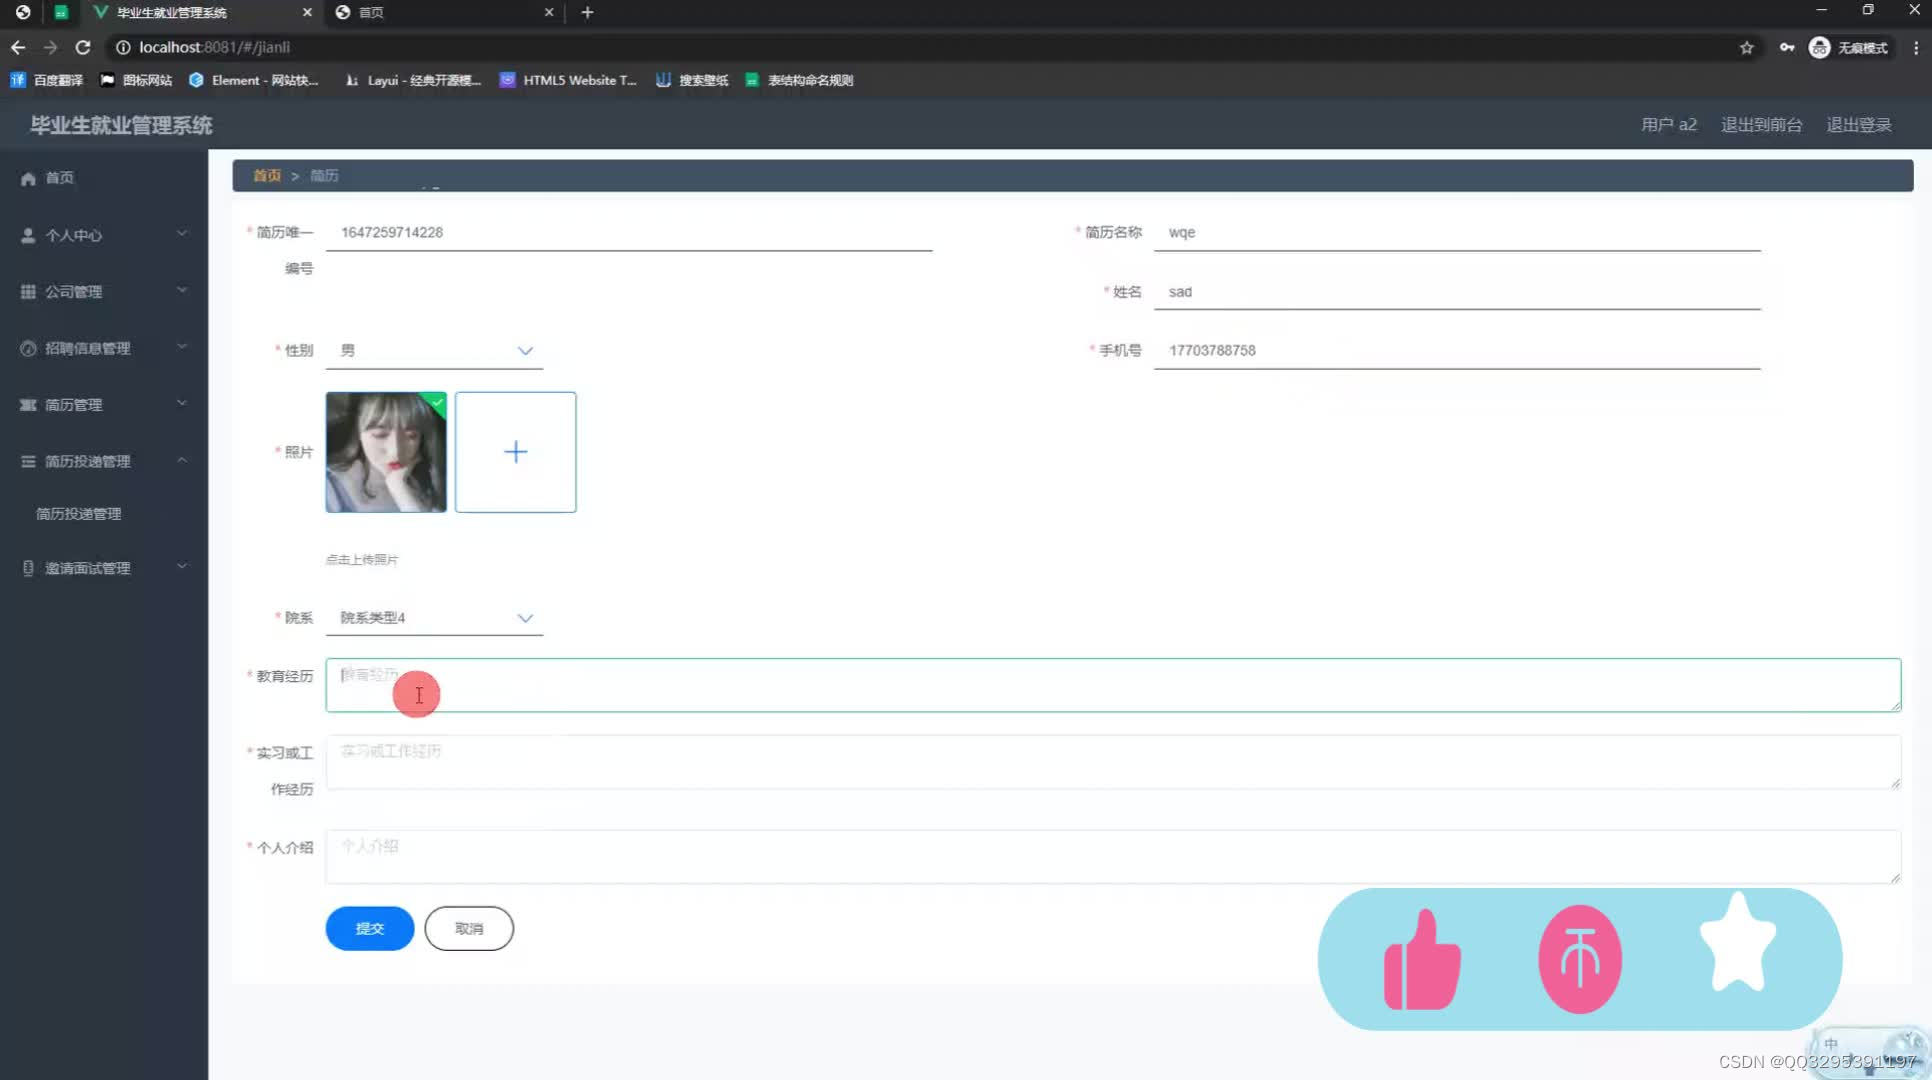Click into the 个人介绍 textarea
The width and height of the screenshot is (1932, 1080).
pos(1113,857)
